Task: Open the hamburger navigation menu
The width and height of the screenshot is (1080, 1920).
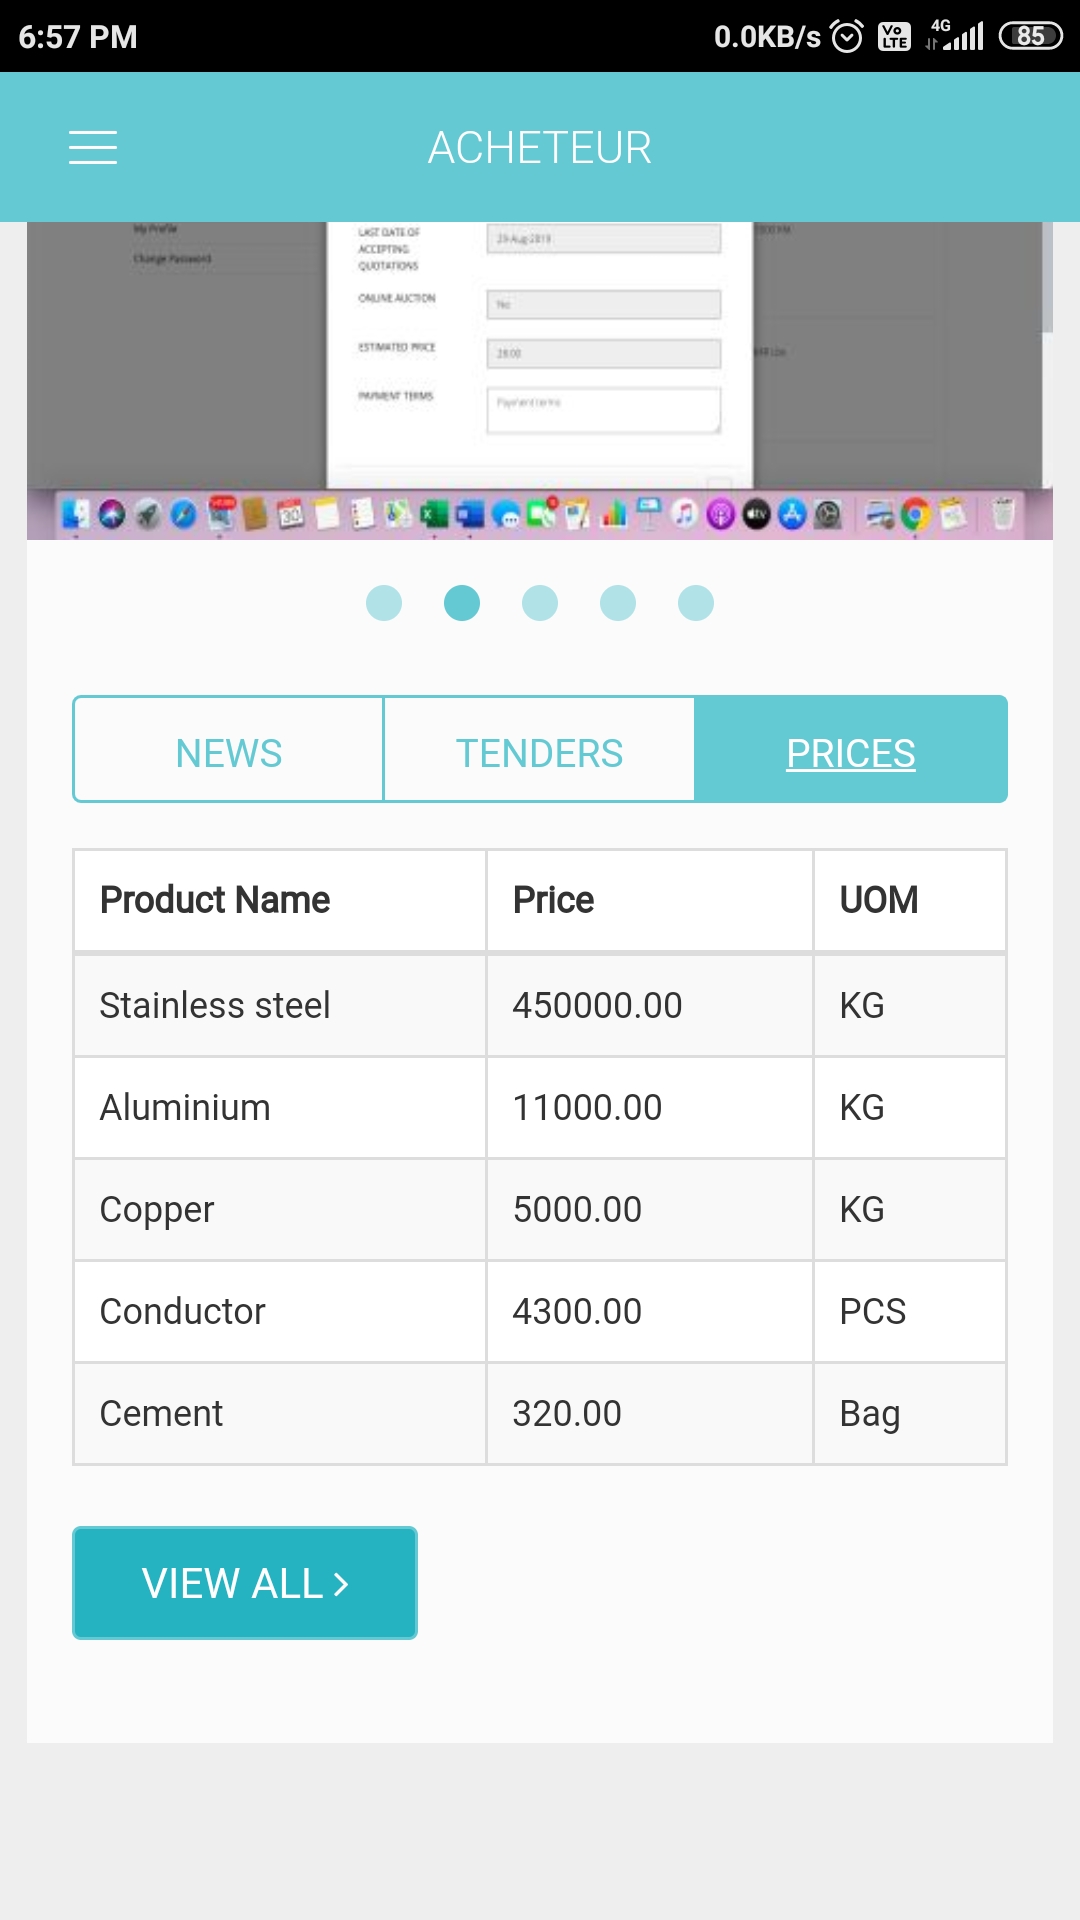Action: [93, 147]
